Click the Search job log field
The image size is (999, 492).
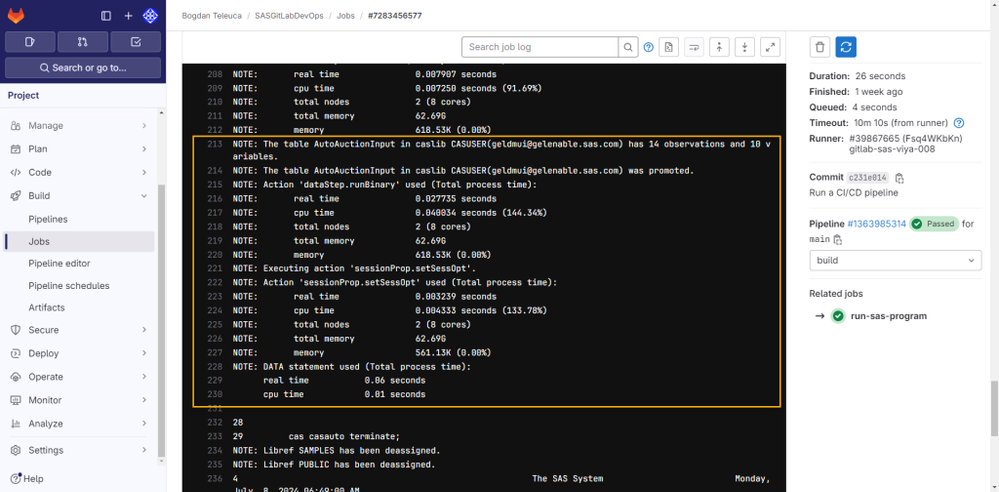point(540,47)
